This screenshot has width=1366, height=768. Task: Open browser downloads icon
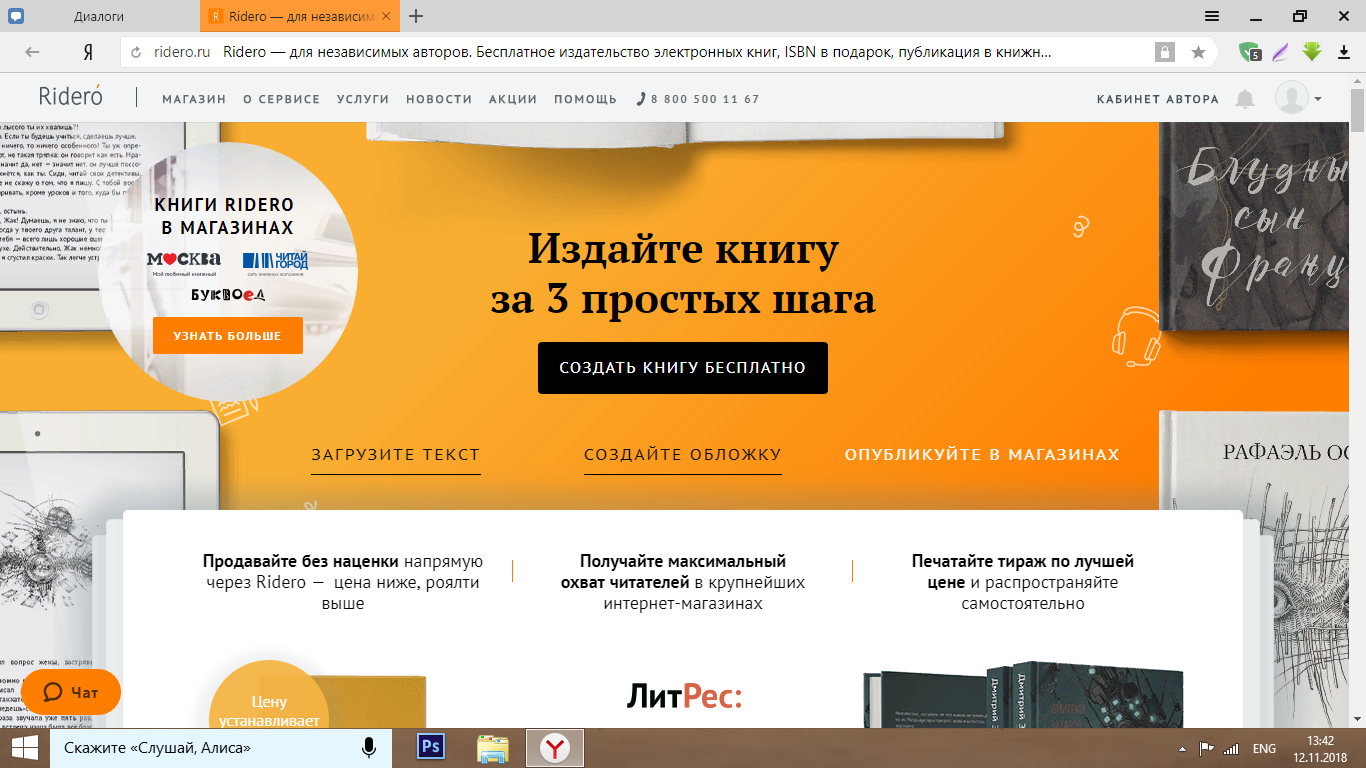coord(1344,52)
